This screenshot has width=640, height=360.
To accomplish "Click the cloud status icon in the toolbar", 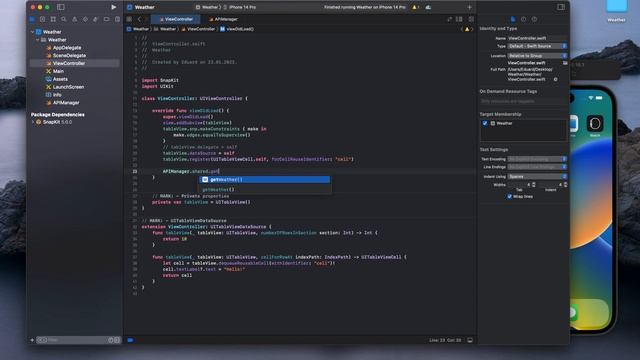I will [428, 7].
